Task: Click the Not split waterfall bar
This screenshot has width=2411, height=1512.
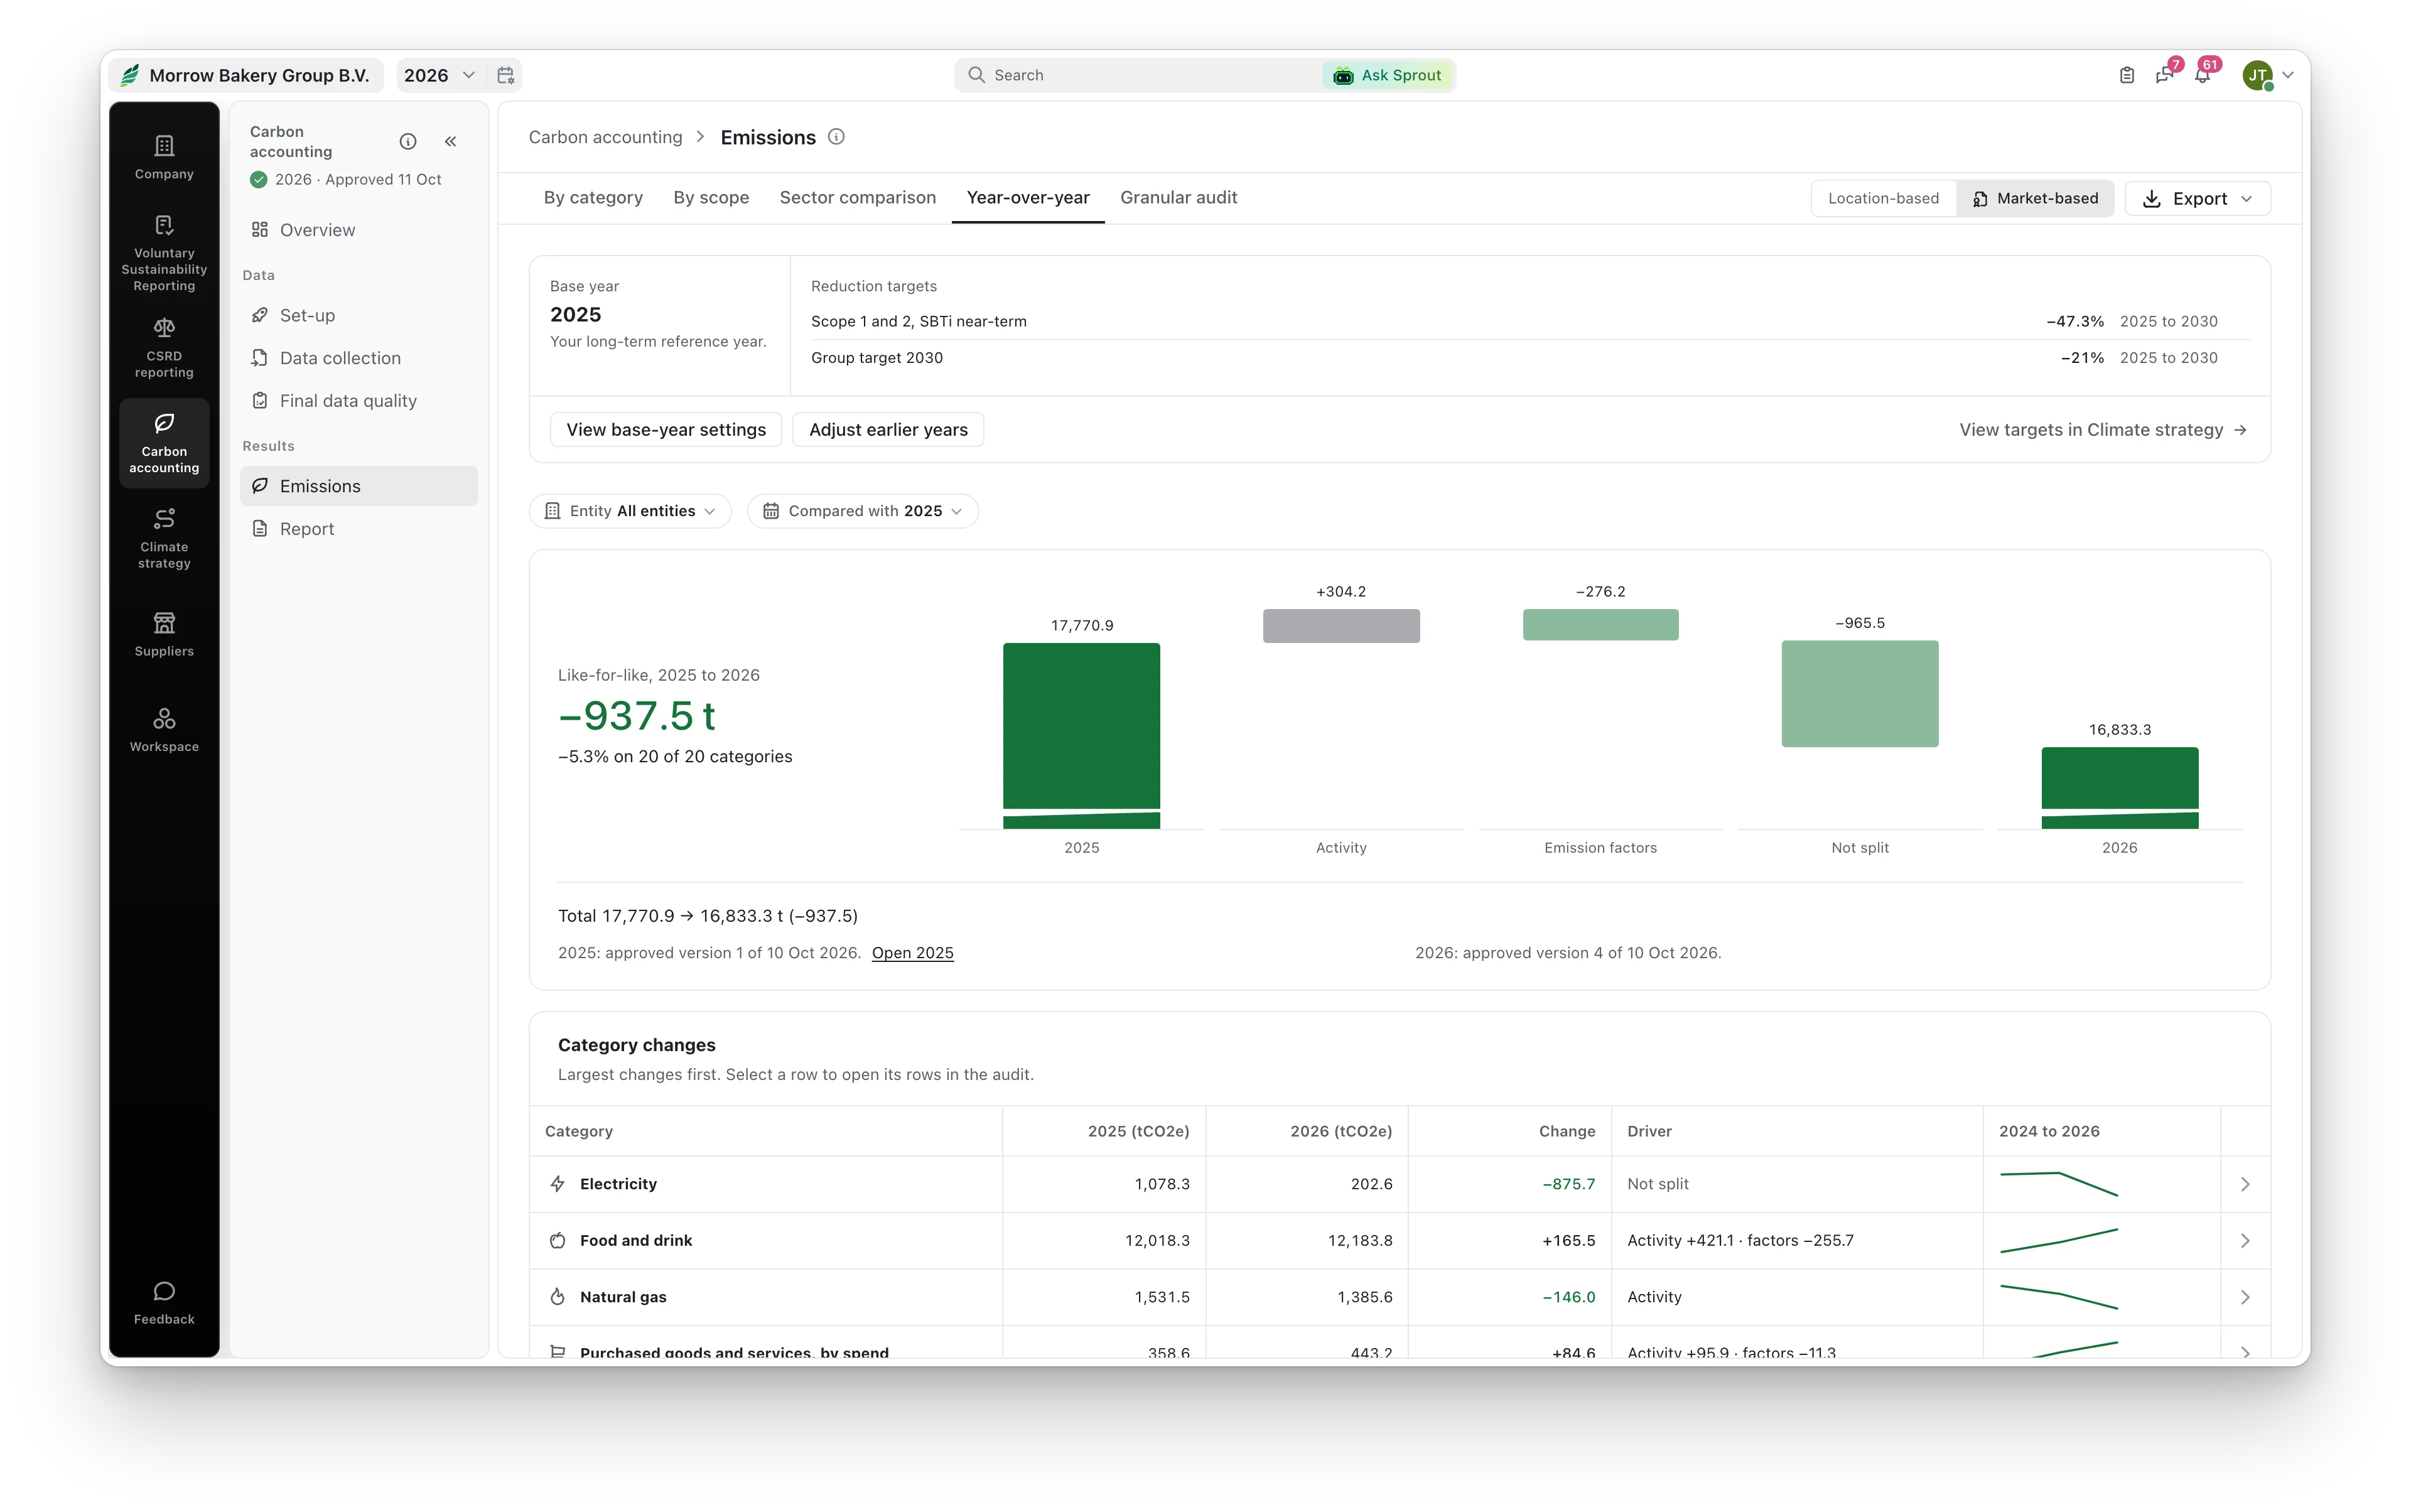Action: 1859,693
